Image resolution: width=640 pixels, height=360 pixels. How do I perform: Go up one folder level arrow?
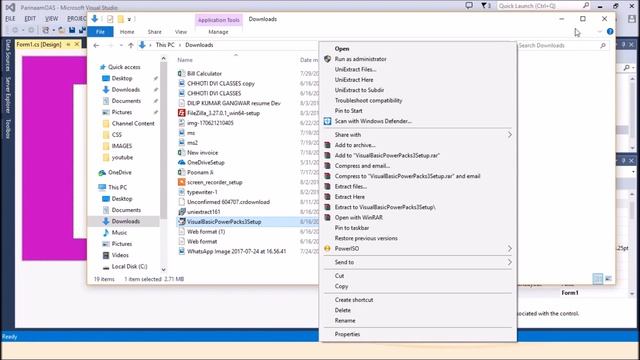pyautogui.click(x=131, y=45)
